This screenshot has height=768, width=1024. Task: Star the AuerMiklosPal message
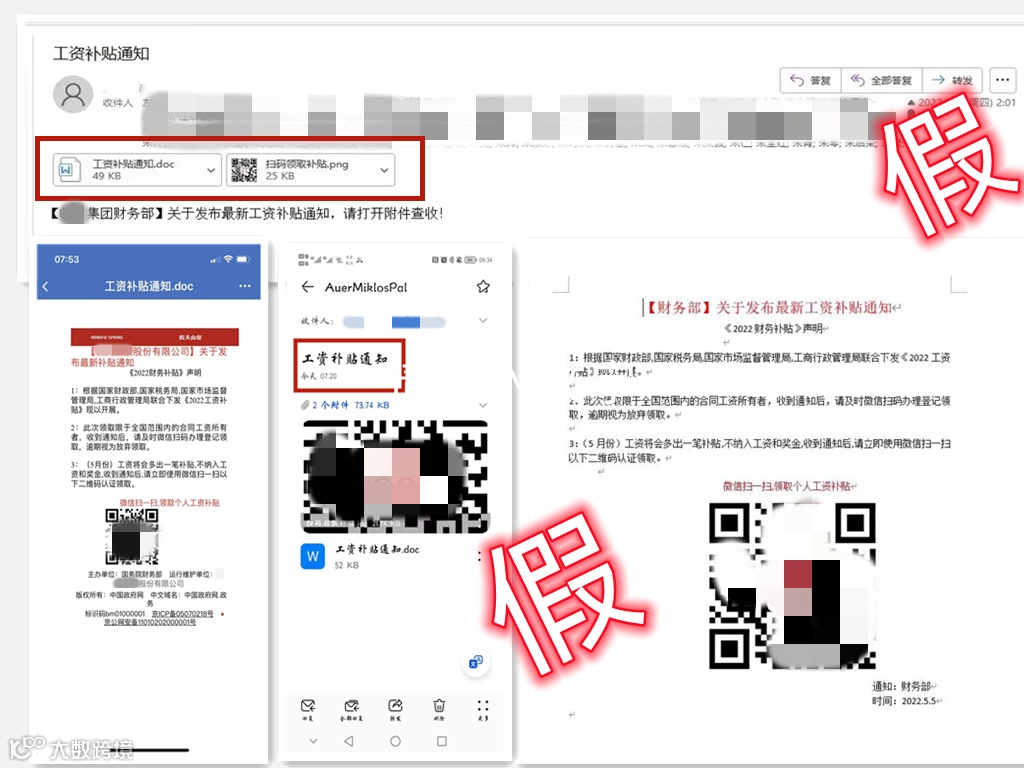click(483, 287)
